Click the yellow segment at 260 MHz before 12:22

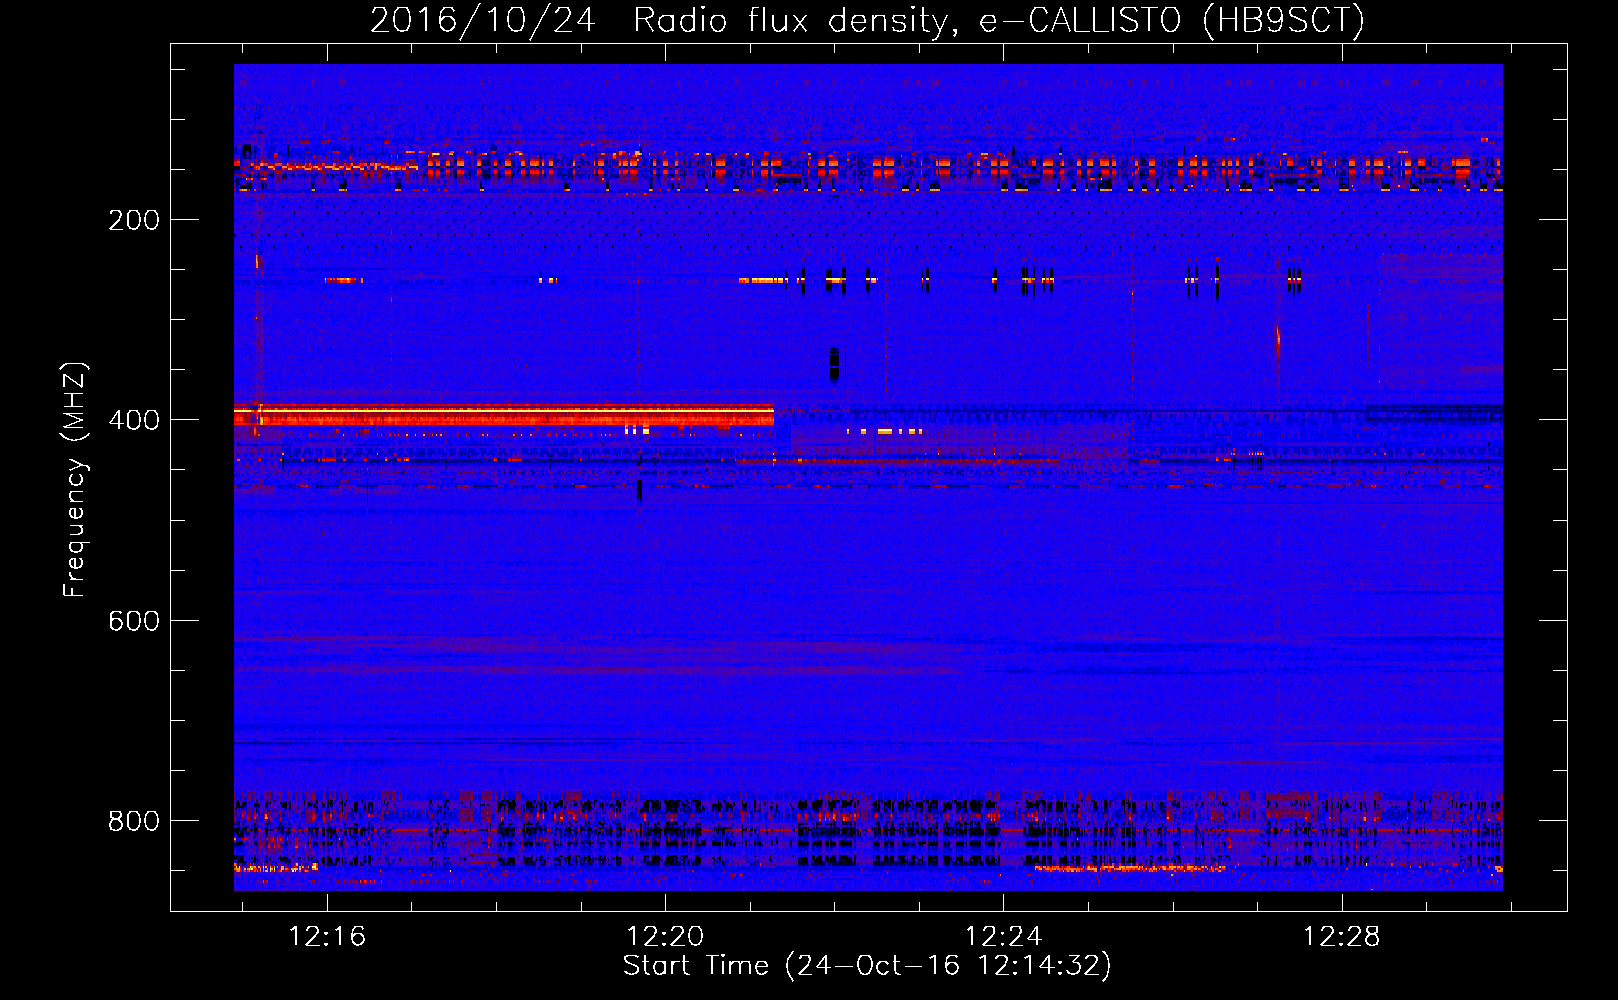[764, 281]
